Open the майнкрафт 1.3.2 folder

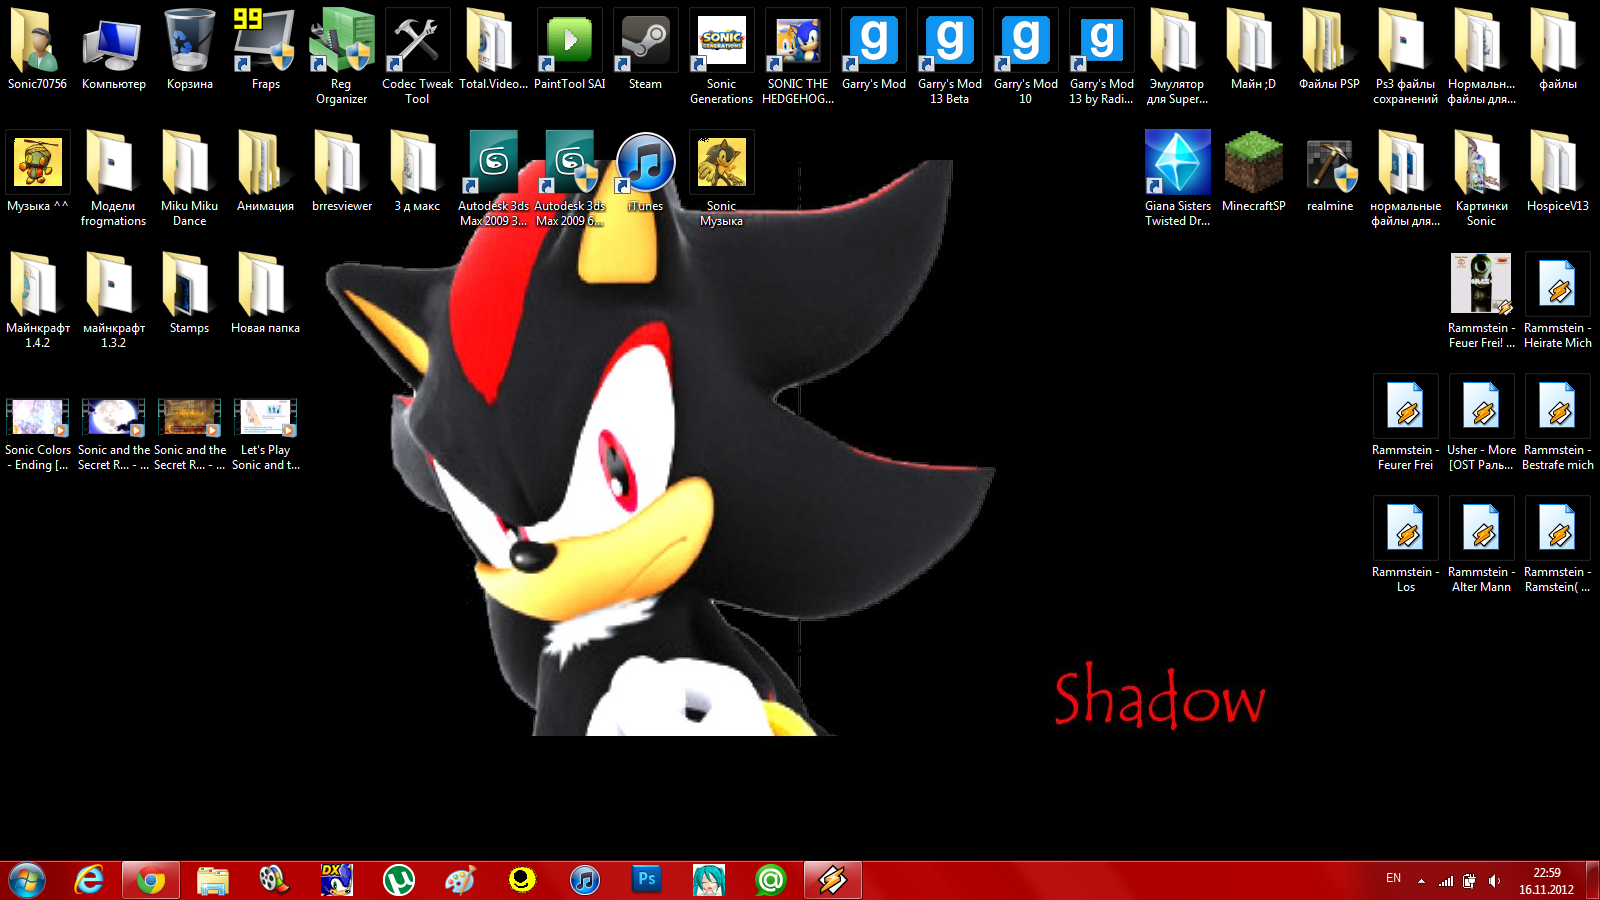coord(113,300)
